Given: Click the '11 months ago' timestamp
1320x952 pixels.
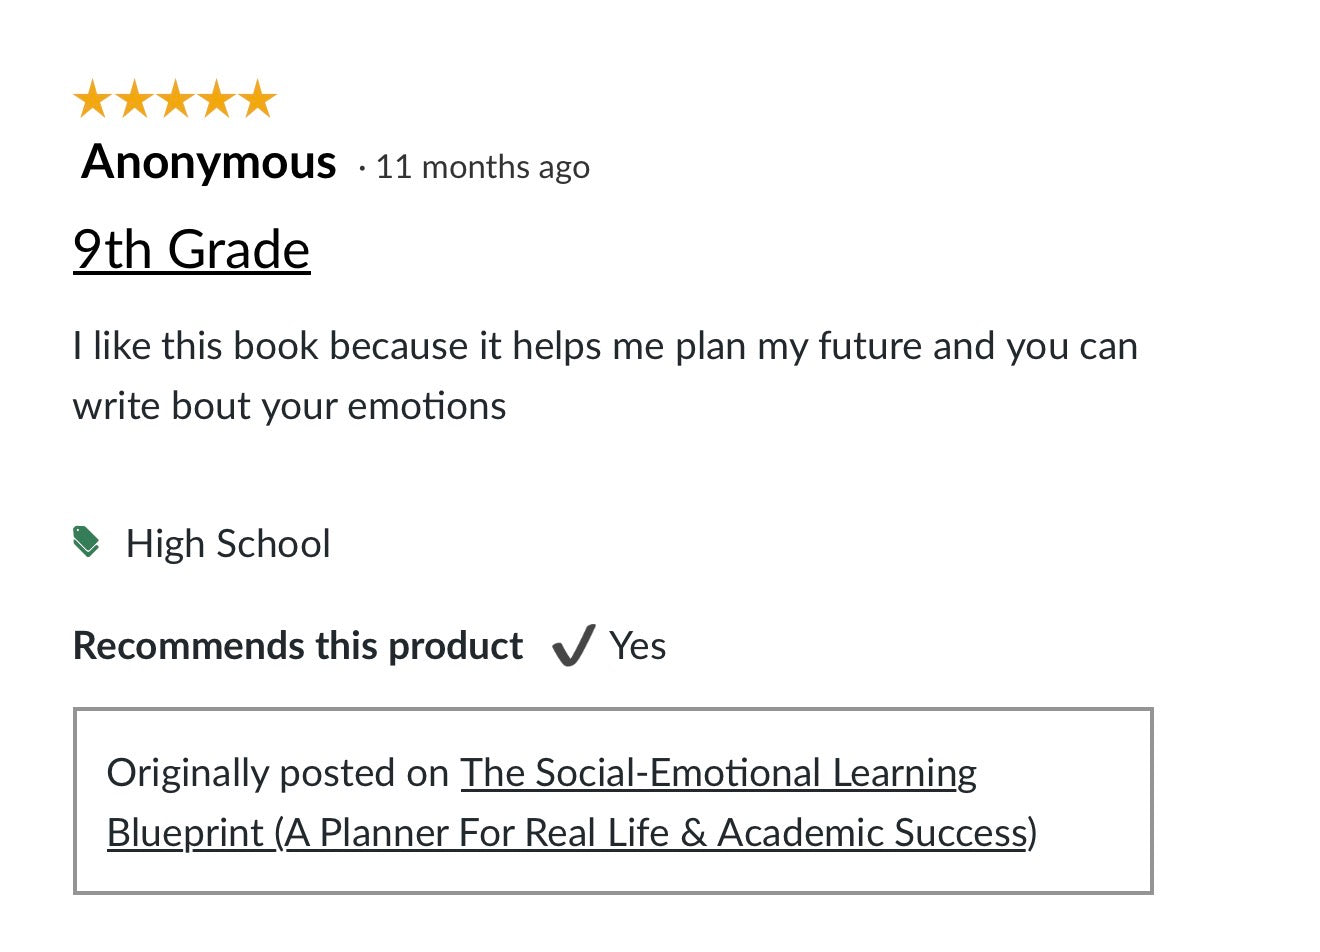Looking at the screenshot, I should [x=482, y=167].
